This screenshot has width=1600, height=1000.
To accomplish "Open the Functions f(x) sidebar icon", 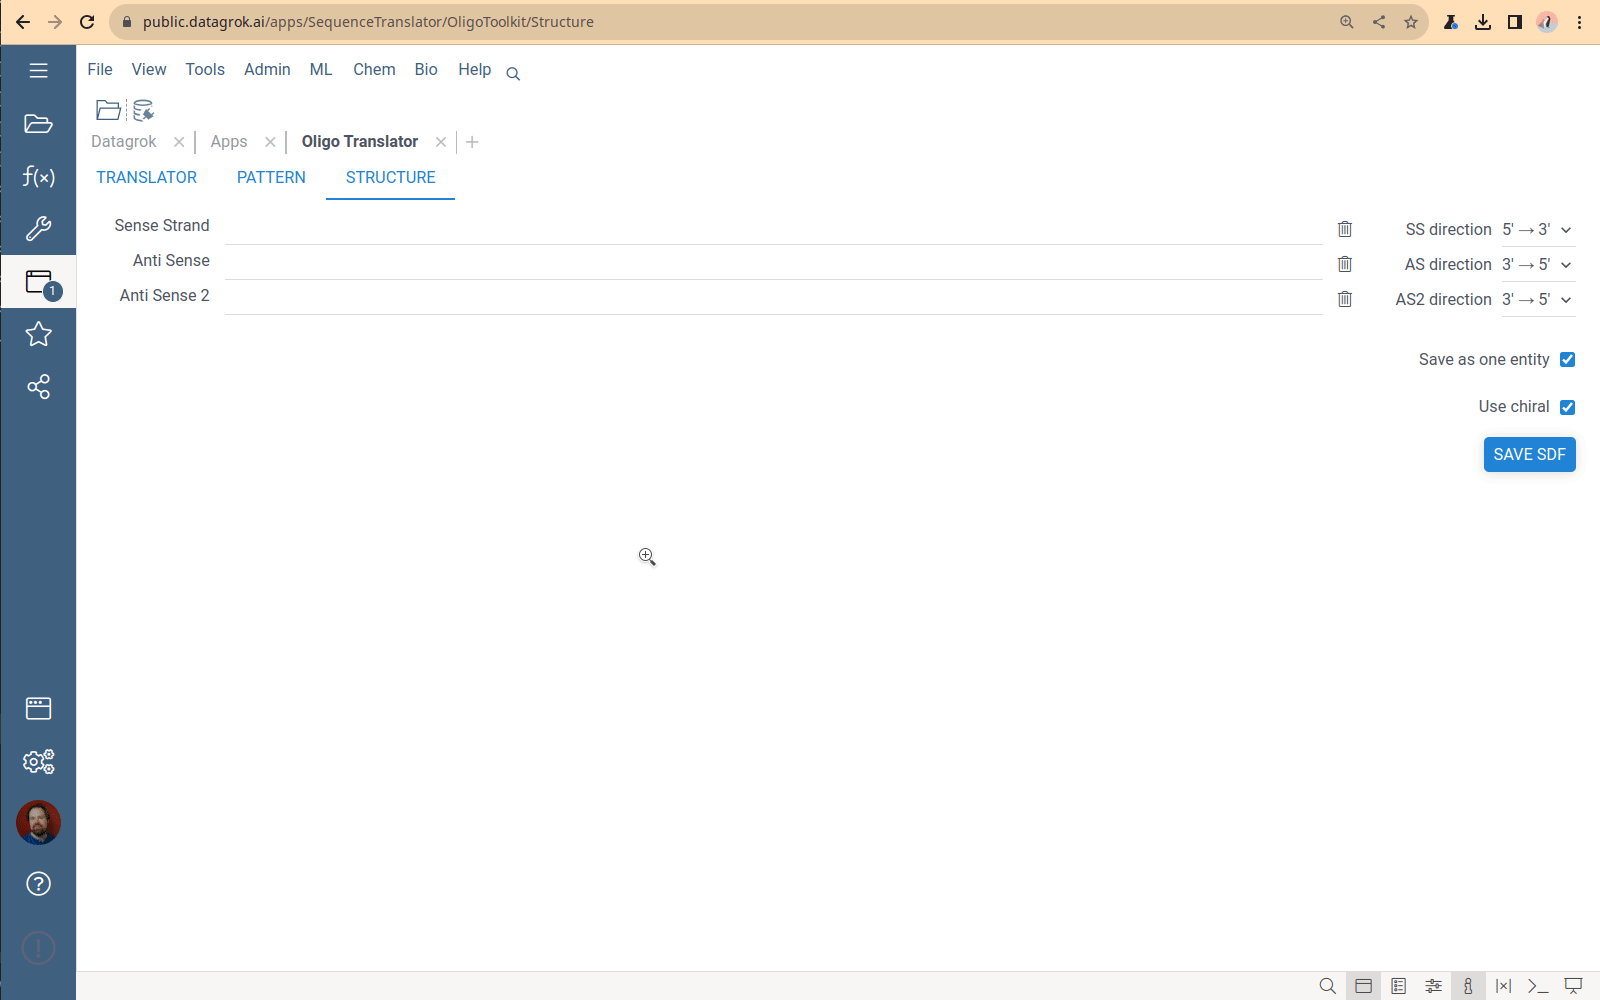I will click(38, 177).
